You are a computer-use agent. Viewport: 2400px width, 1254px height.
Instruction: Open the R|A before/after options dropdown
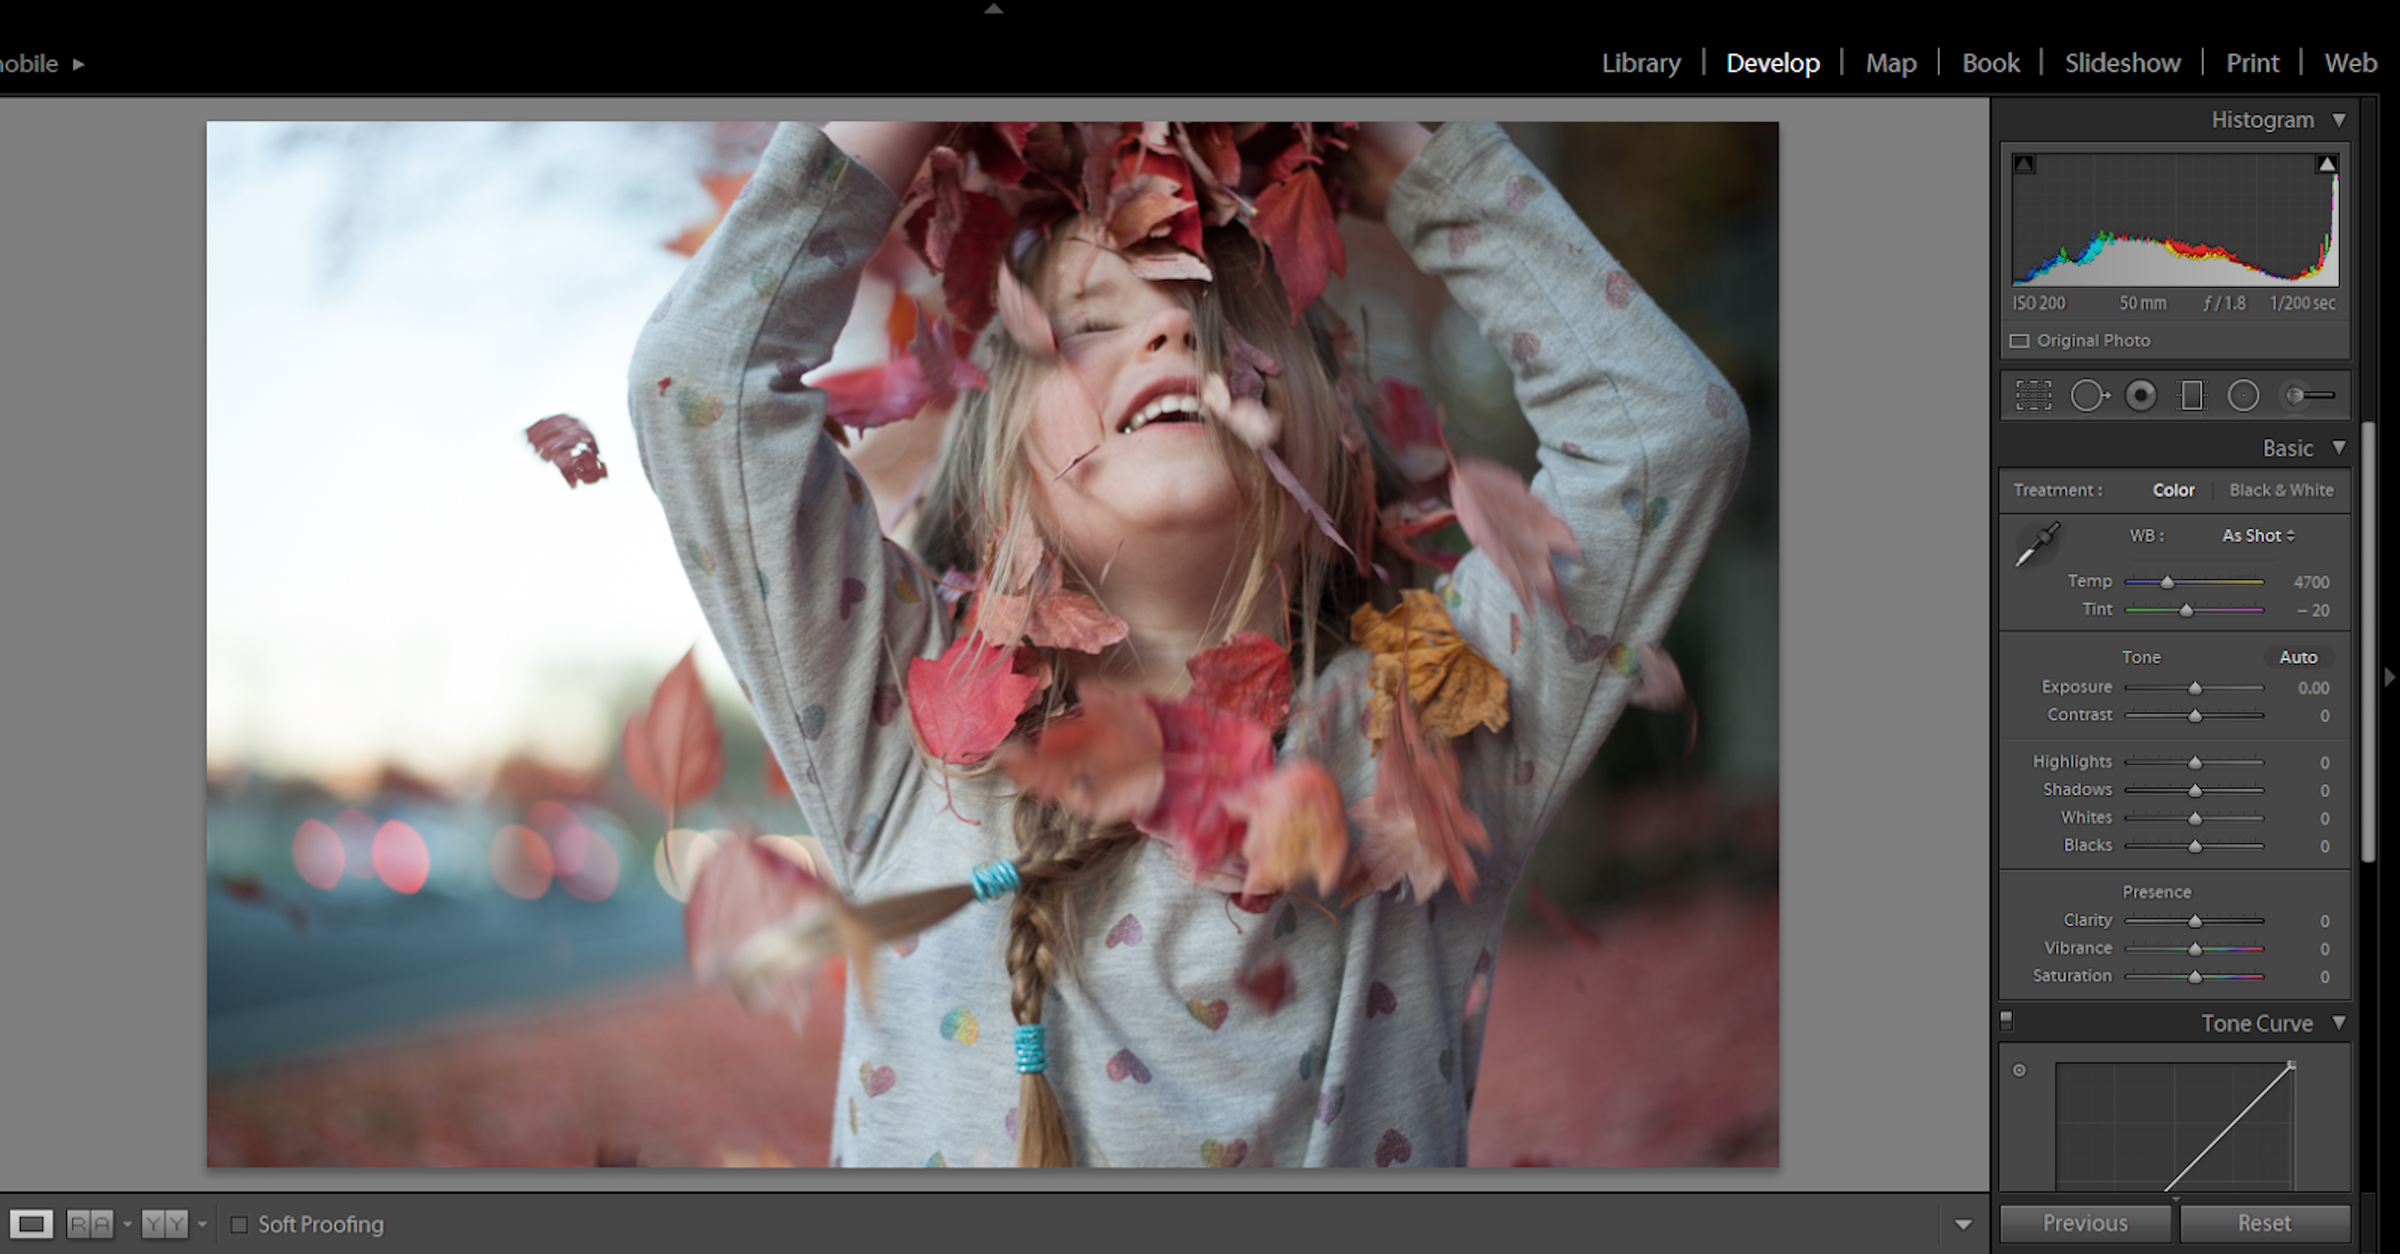127,1224
